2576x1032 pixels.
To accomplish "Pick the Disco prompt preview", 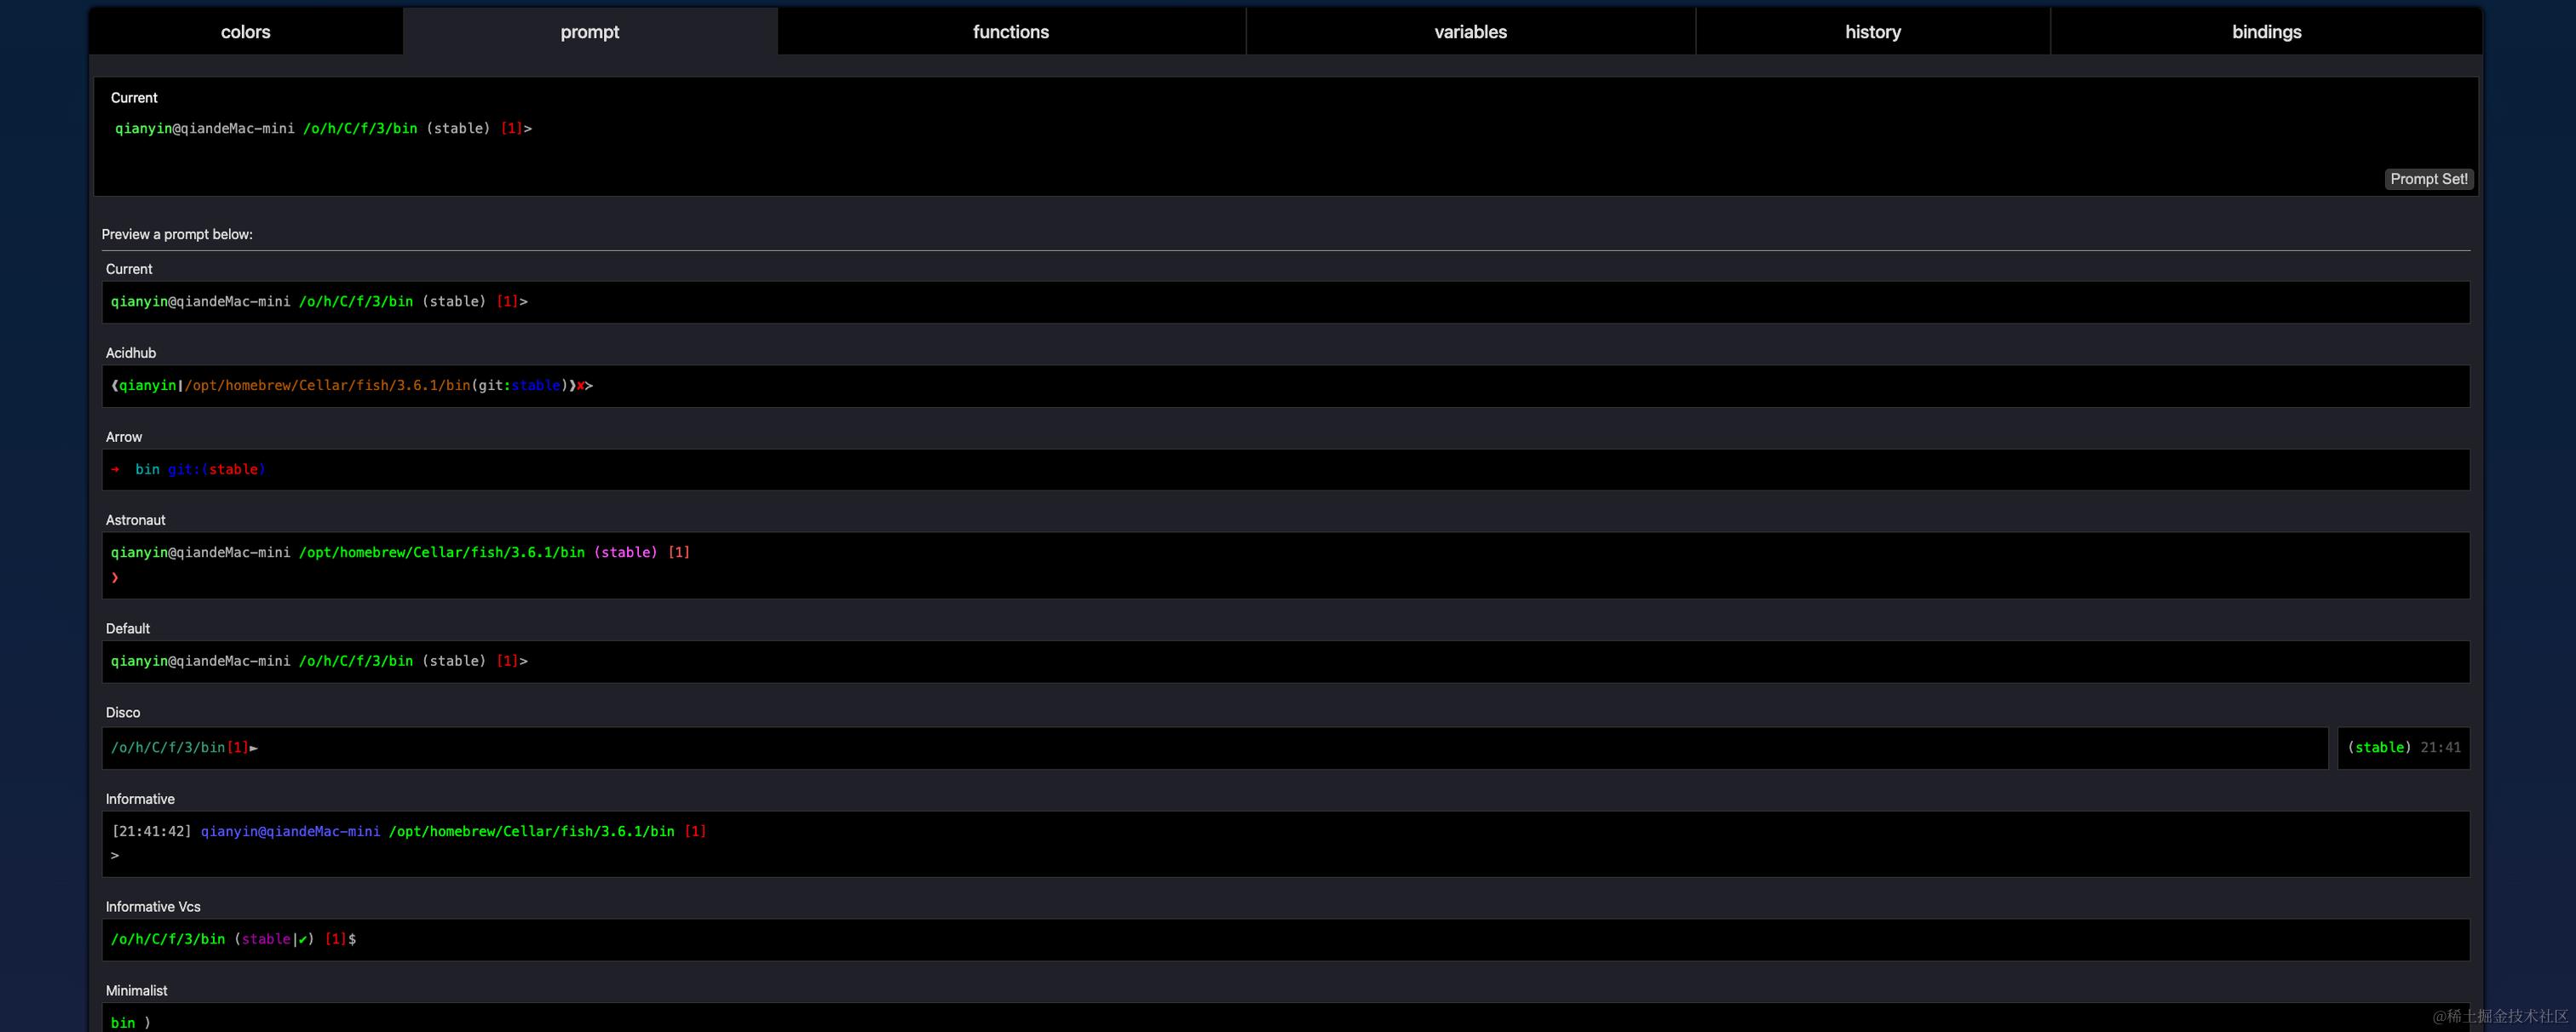I will (1214, 748).
